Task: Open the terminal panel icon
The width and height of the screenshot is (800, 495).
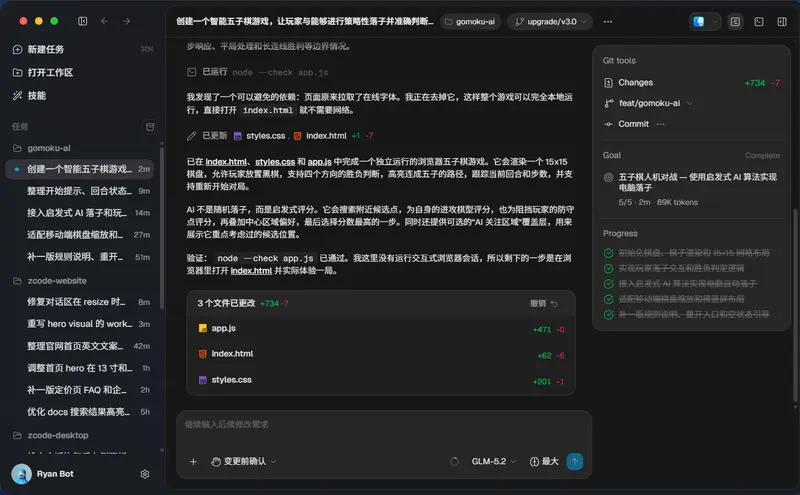Action: click(x=759, y=21)
